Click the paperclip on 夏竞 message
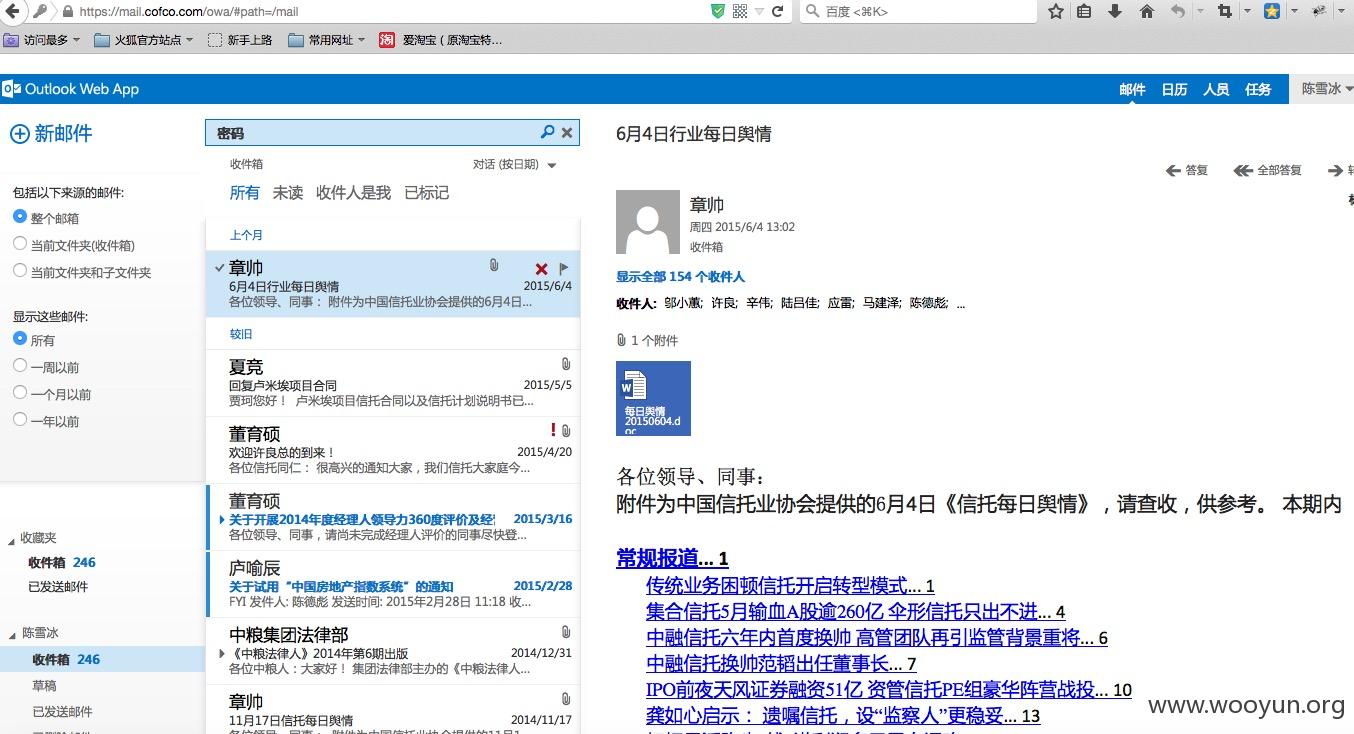Viewport: 1354px width, 734px height. [565, 365]
